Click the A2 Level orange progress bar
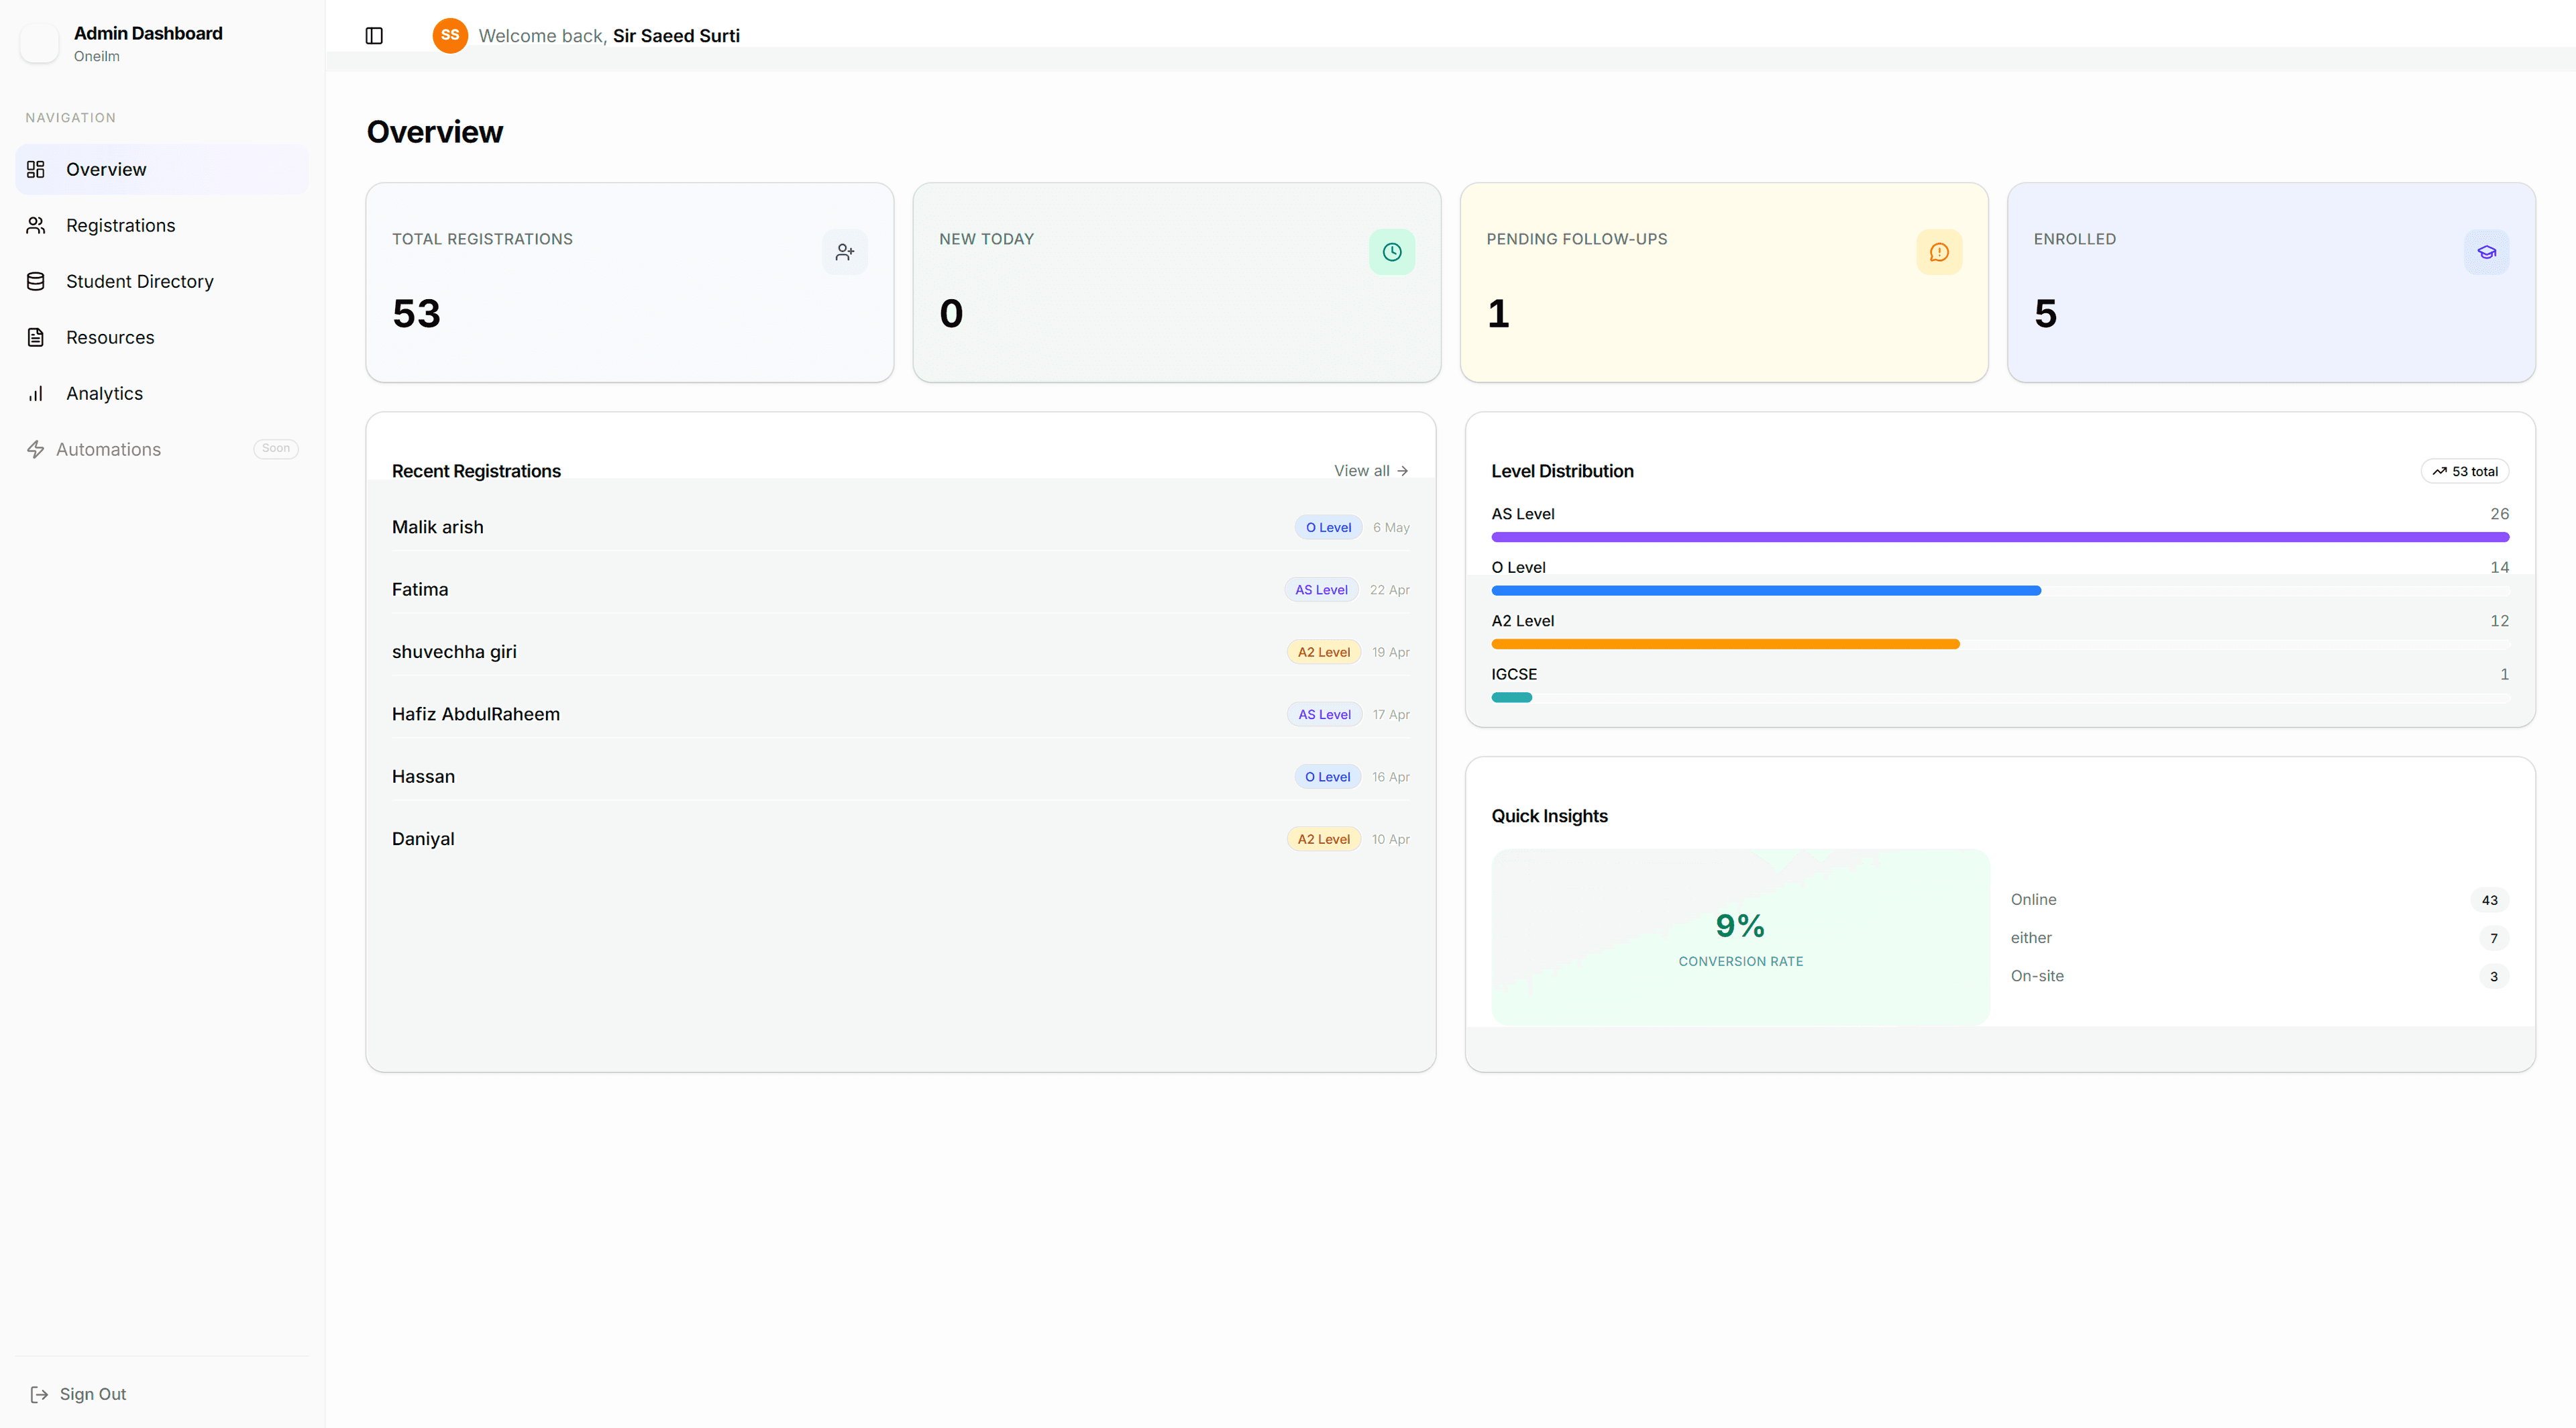Screen dimensions: 2576x1428 pos(1725,644)
